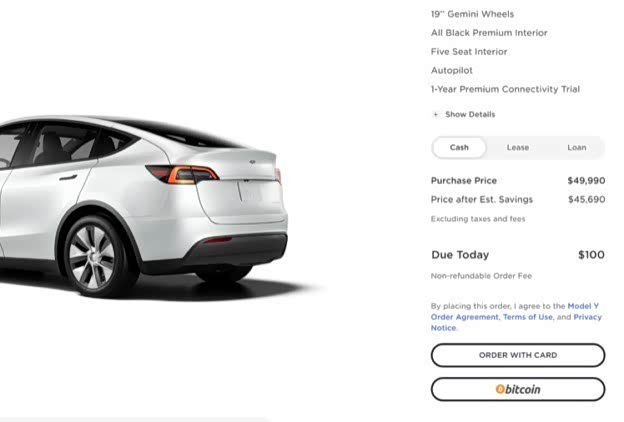Open the Terms of Use link
This screenshot has height=422, width=624.
tap(528, 317)
